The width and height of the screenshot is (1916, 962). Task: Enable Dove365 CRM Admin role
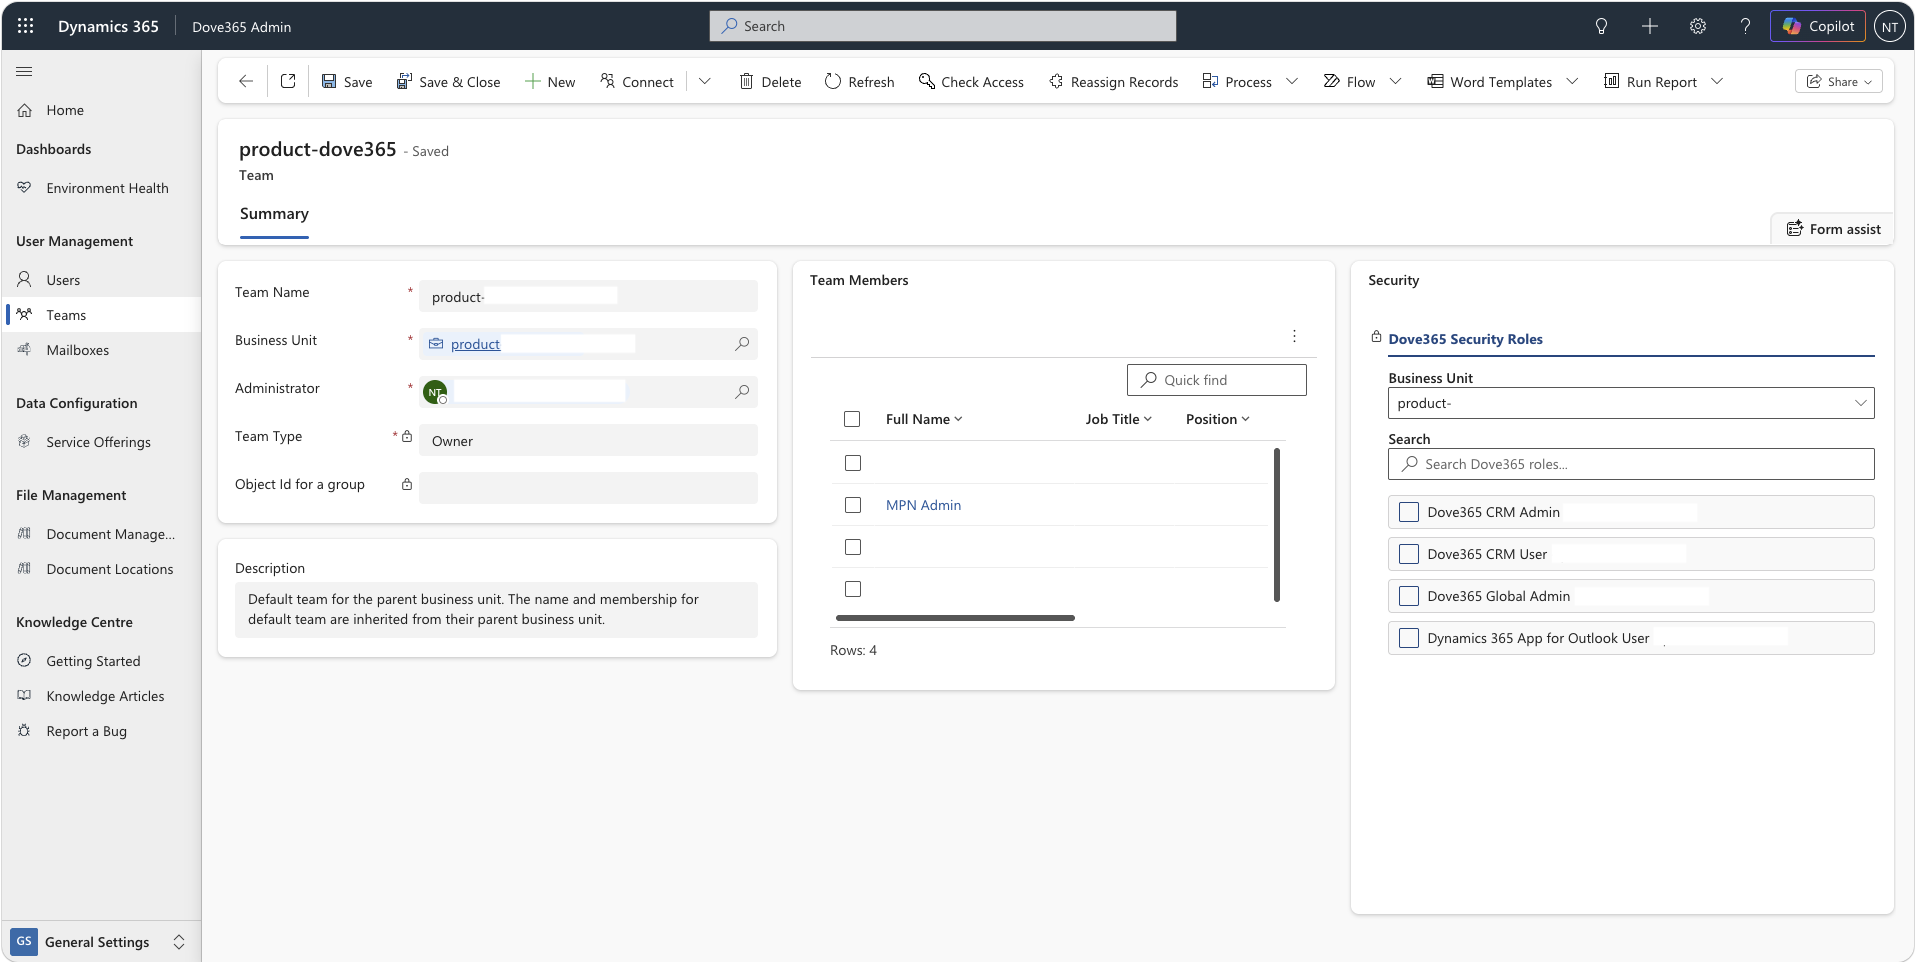1409,512
